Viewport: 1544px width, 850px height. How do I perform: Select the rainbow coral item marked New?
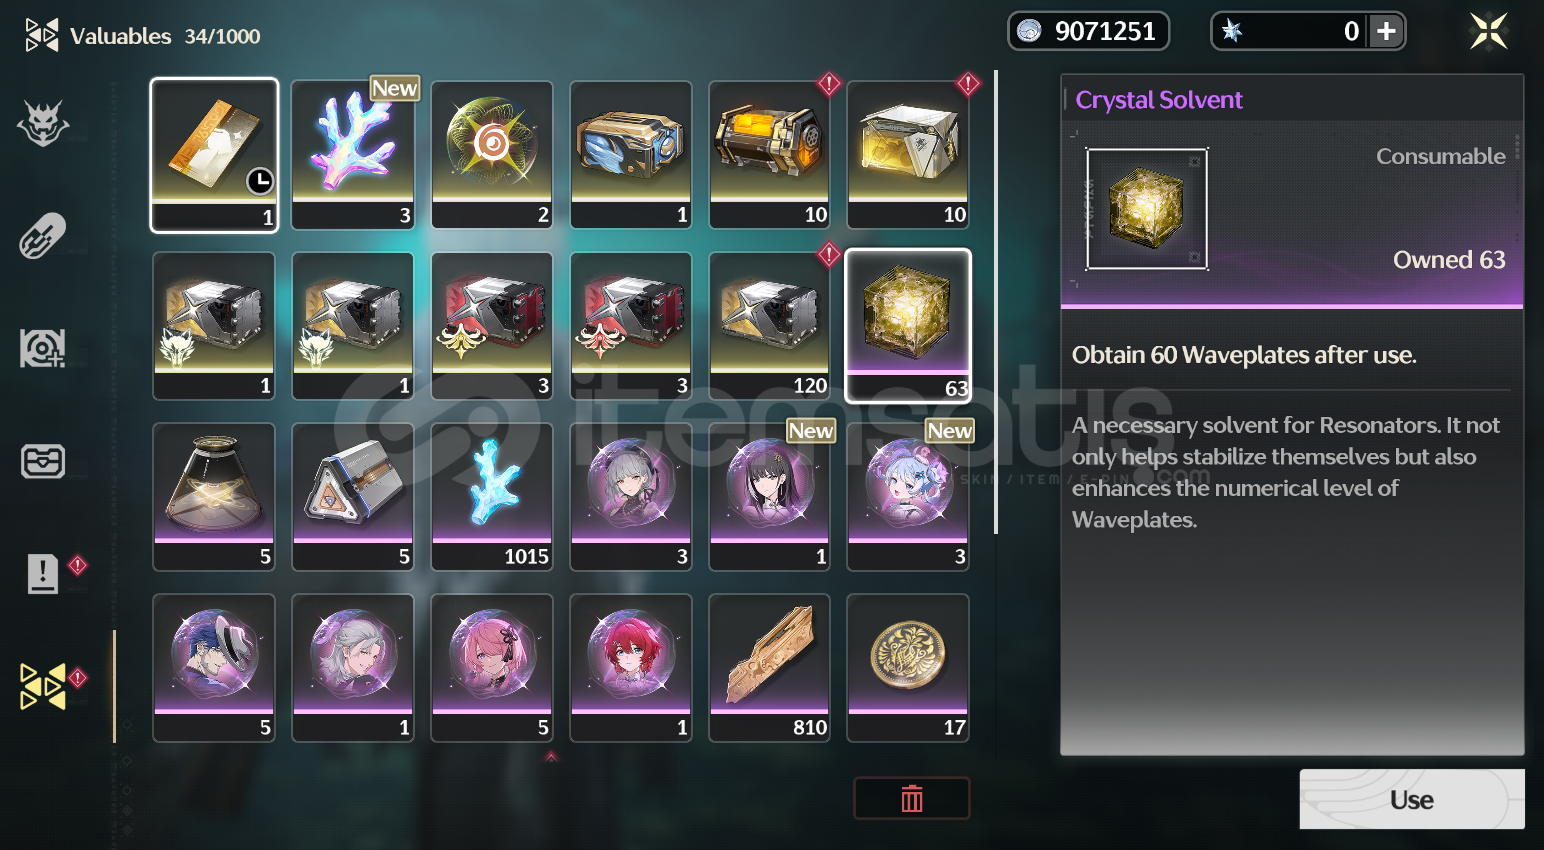coord(353,155)
